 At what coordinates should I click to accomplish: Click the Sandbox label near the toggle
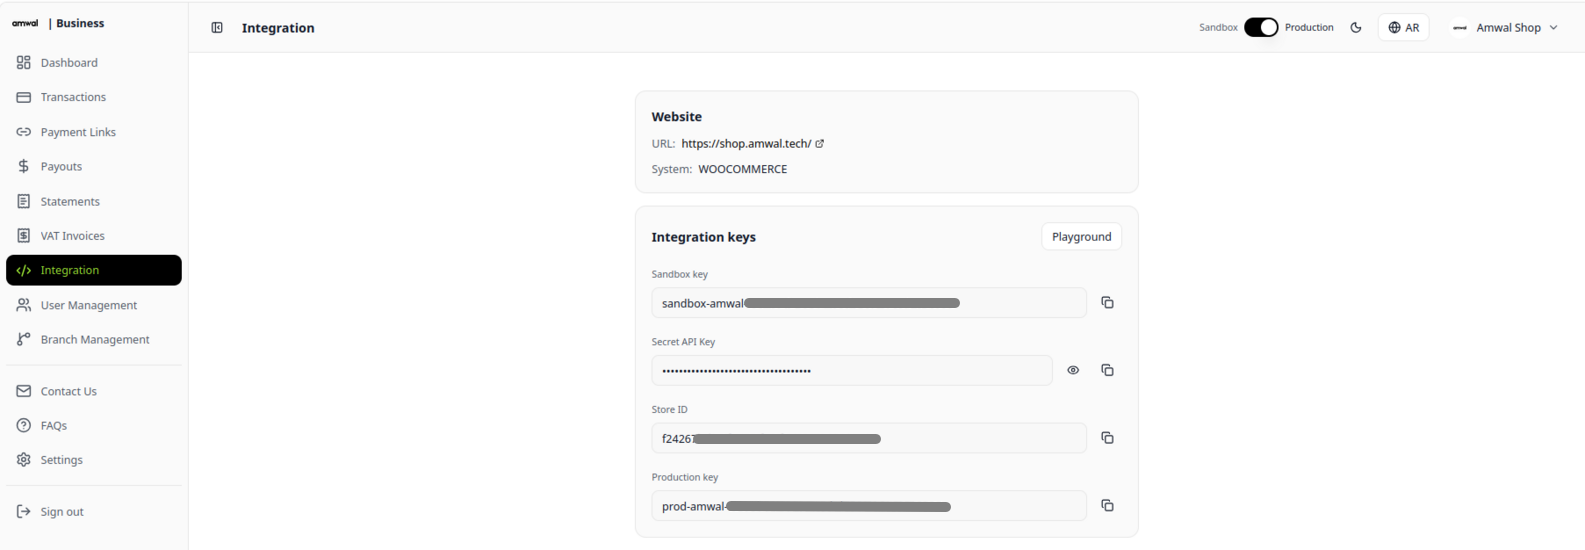click(1218, 28)
